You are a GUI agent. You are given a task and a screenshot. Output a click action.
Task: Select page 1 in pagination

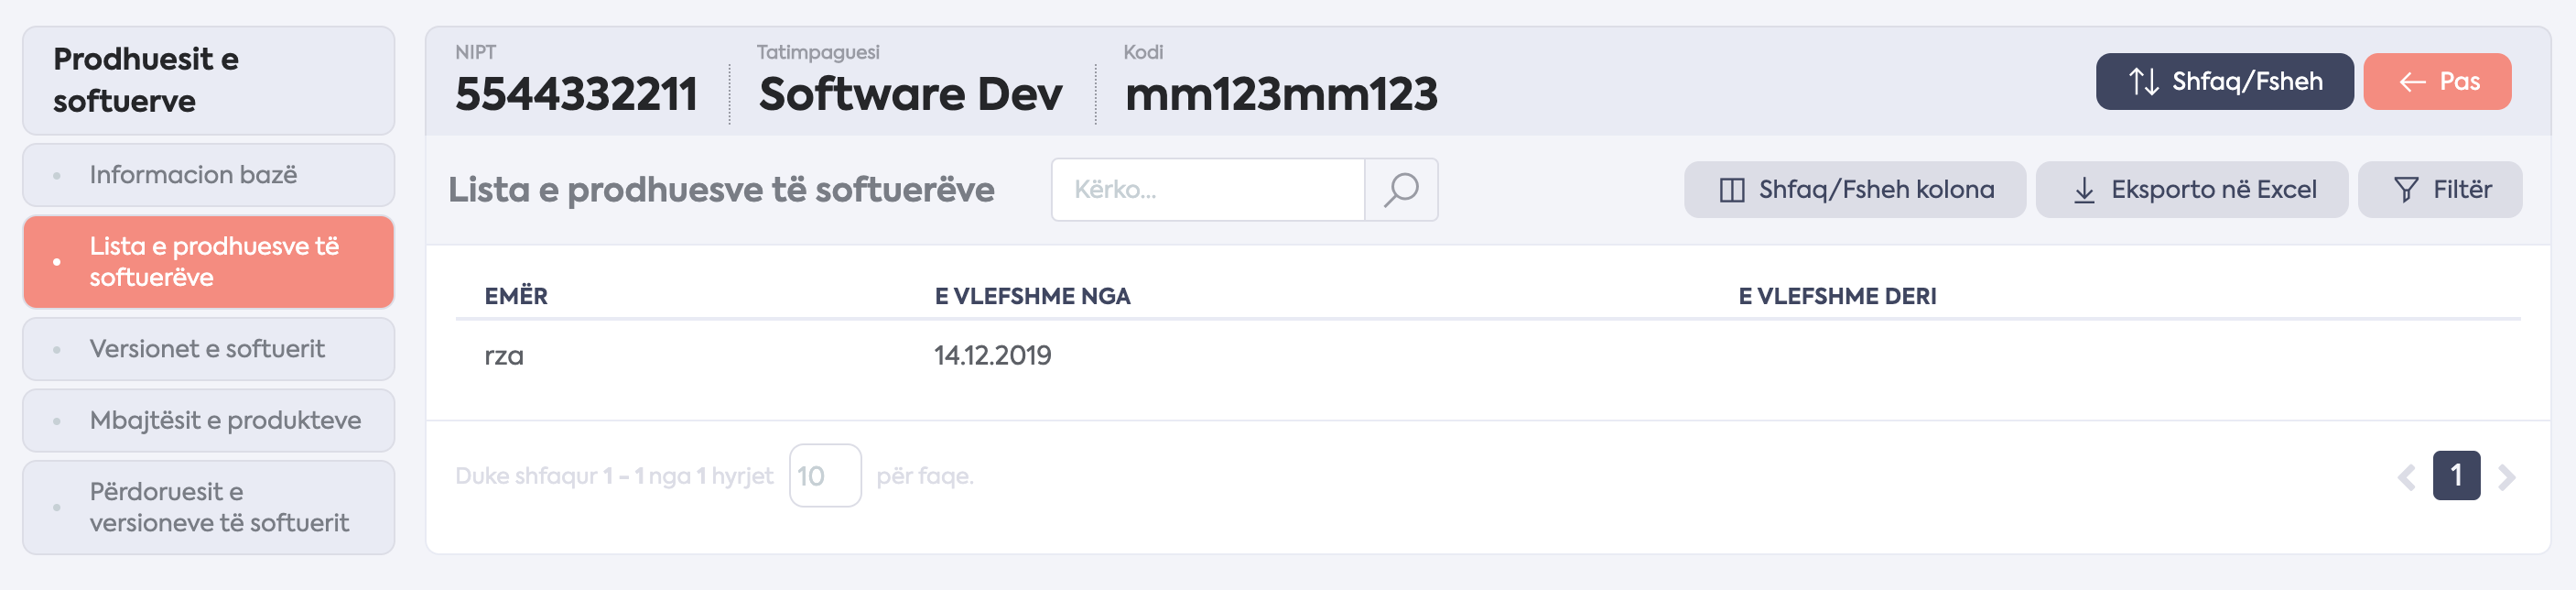(2456, 475)
